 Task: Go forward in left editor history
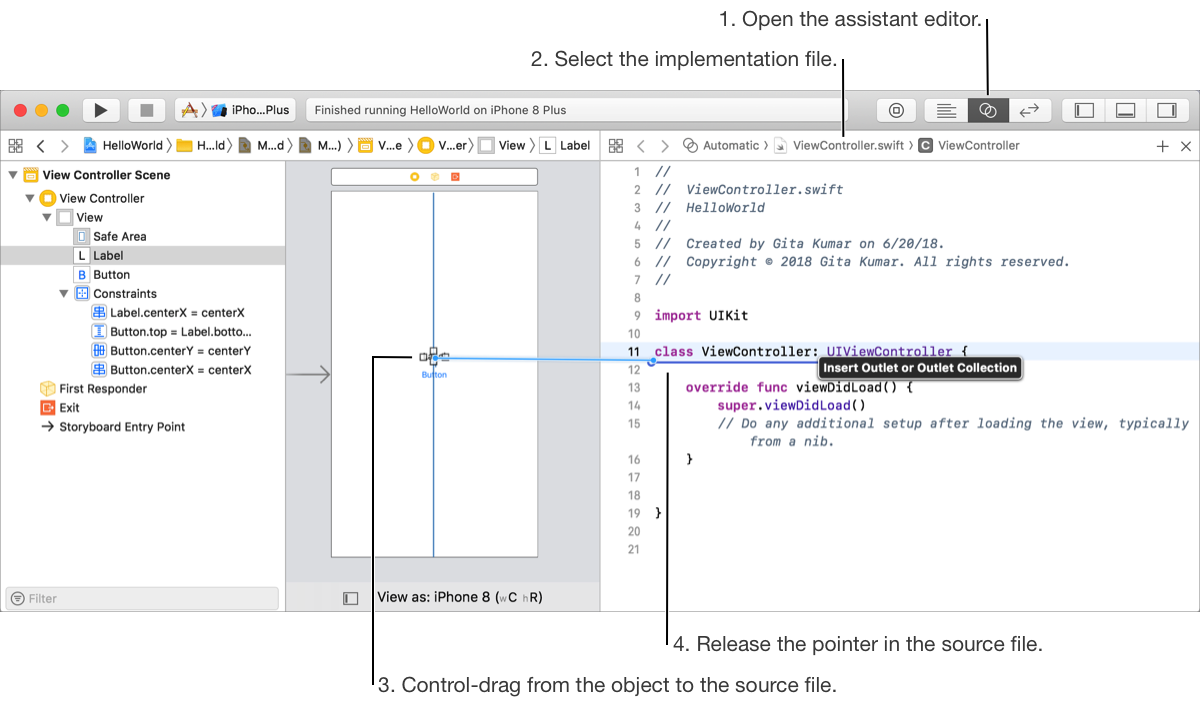click(64, 145)
